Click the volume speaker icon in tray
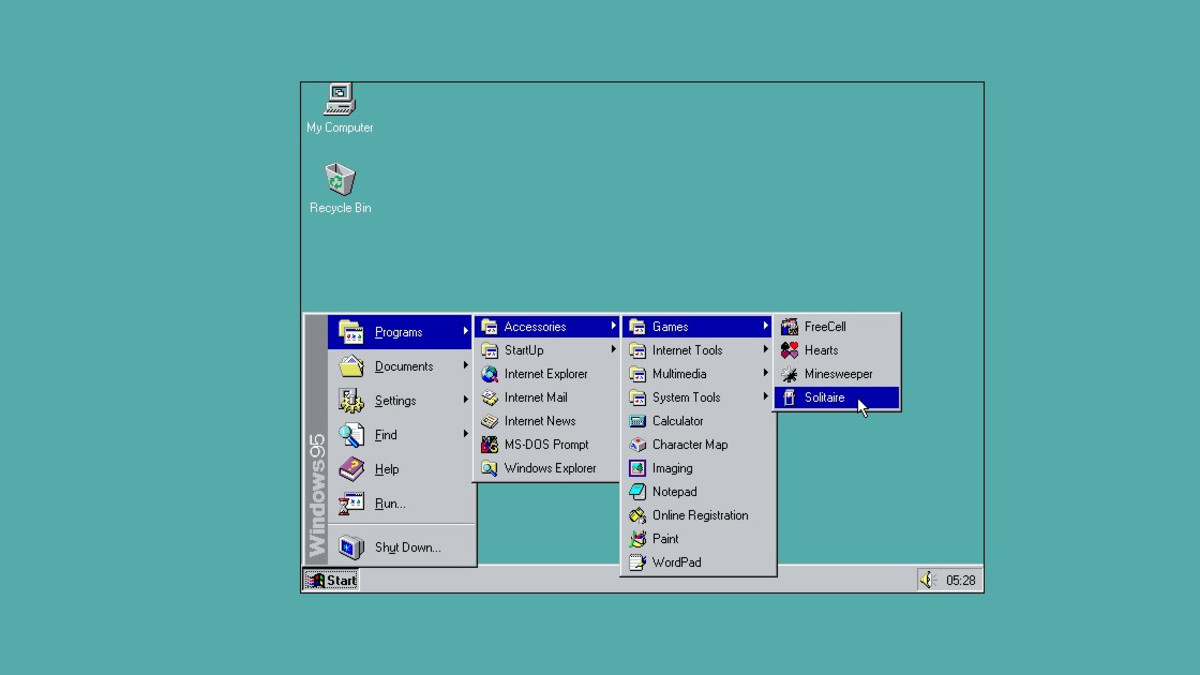 [928, 580]
